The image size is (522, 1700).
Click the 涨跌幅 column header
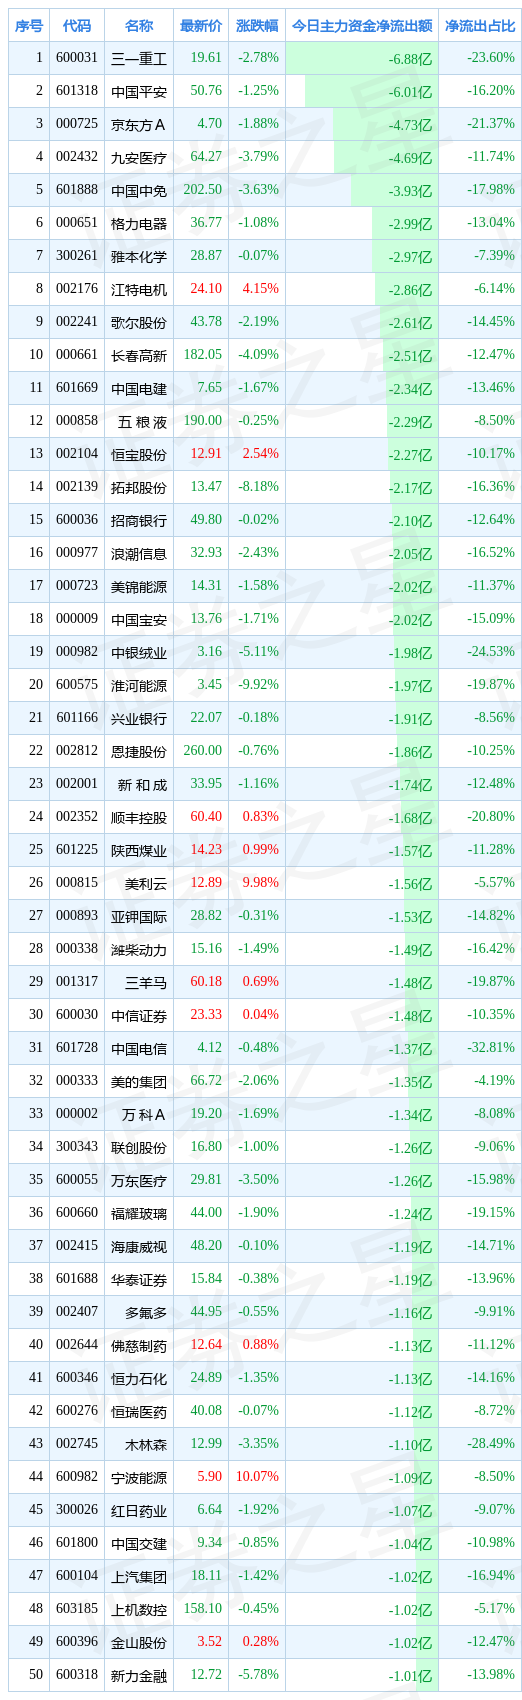pos(257,25)
